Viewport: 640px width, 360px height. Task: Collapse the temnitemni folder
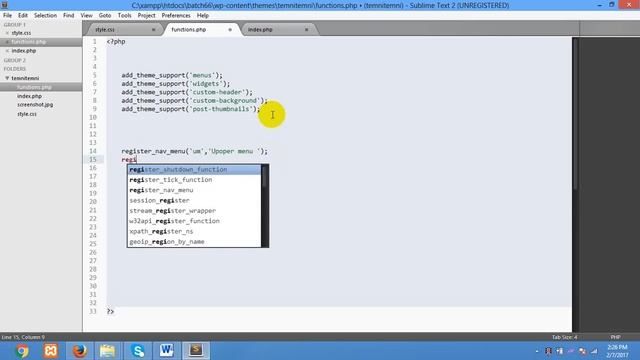7,78
